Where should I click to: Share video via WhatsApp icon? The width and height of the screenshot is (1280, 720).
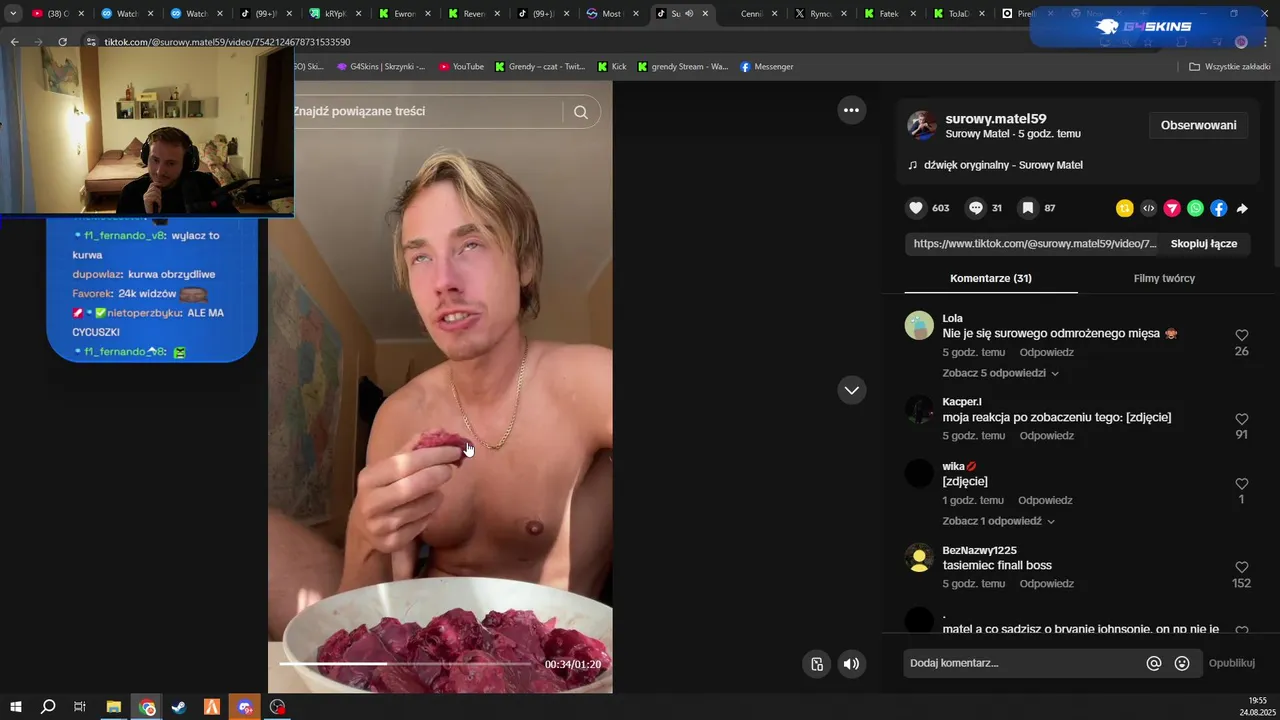(x=1195, y=208)
